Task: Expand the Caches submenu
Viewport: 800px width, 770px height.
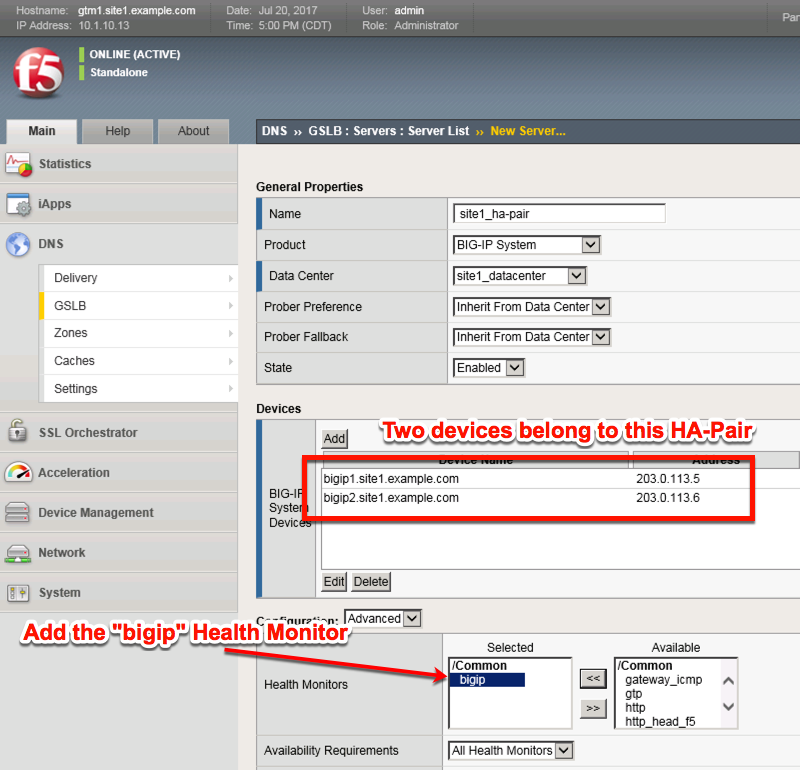Action: (x=139, y=361)
